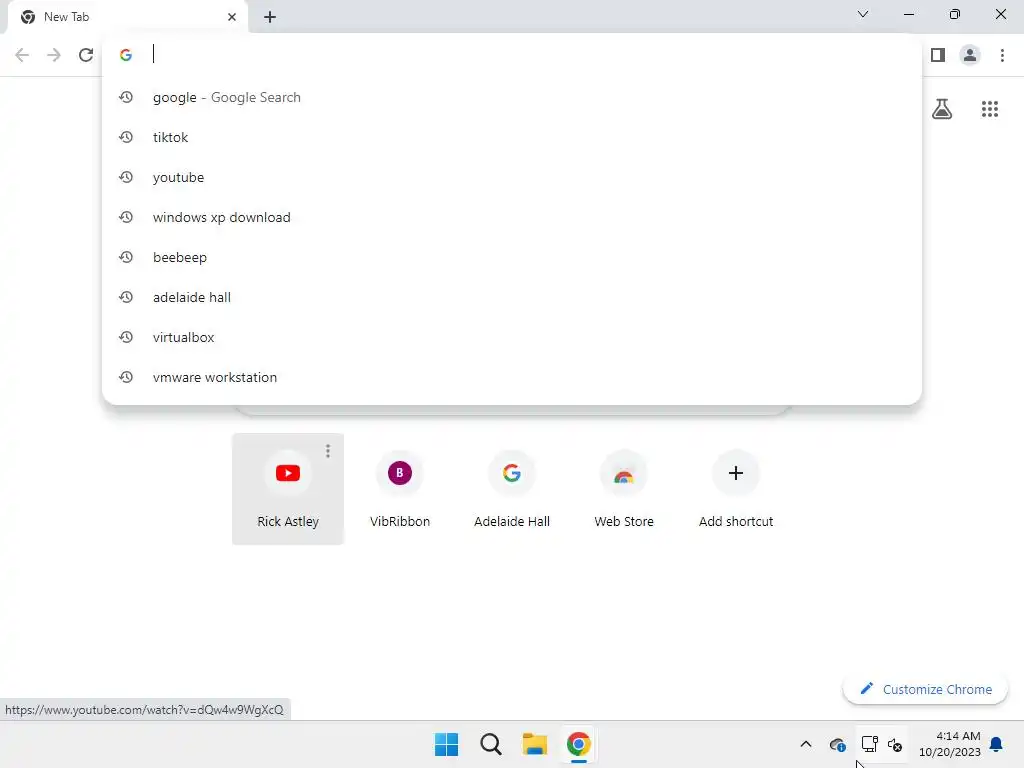Click the Customize Chrome button
Viewport: 1024px width, 768px height.
(x=925, y=689)
